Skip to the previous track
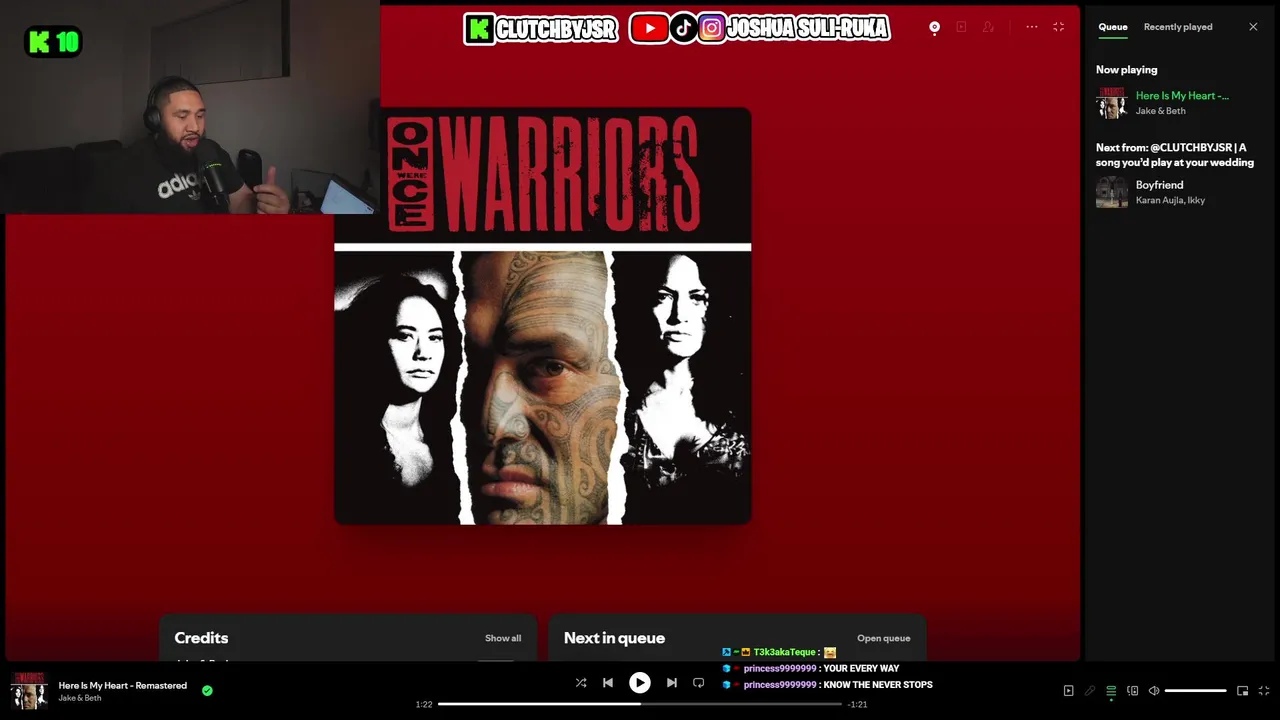 608,683
